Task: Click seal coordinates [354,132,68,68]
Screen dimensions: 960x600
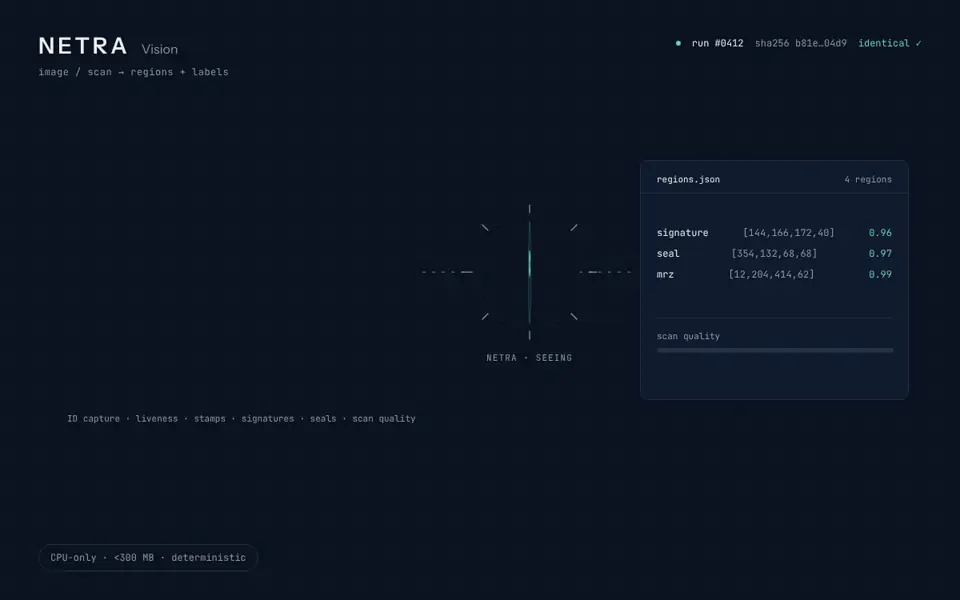Action: pos(774,253)
